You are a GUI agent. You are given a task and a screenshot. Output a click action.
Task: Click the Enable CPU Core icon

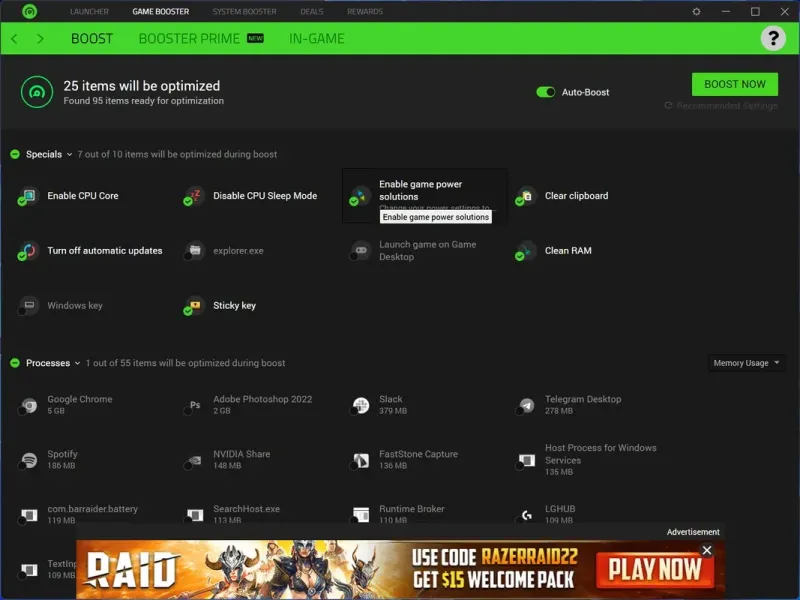[x=28, y=196]
